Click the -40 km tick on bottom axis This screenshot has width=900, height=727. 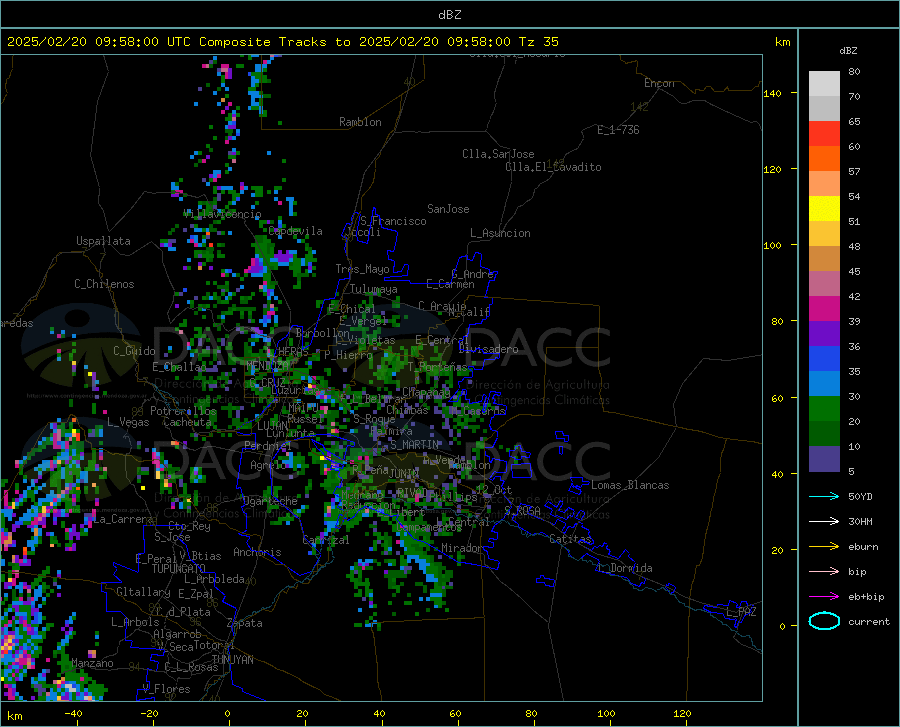[x=73, y=713]
